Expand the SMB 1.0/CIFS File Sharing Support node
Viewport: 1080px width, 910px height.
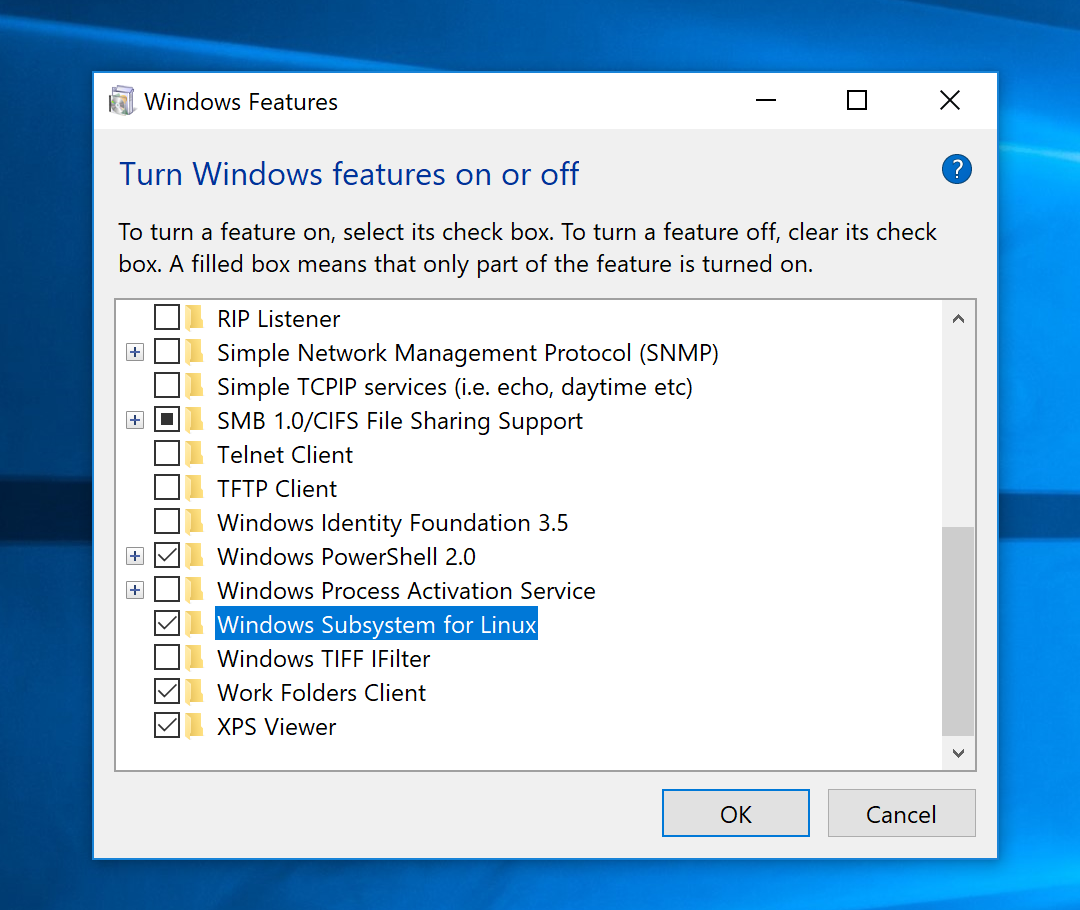pos(135,421)
